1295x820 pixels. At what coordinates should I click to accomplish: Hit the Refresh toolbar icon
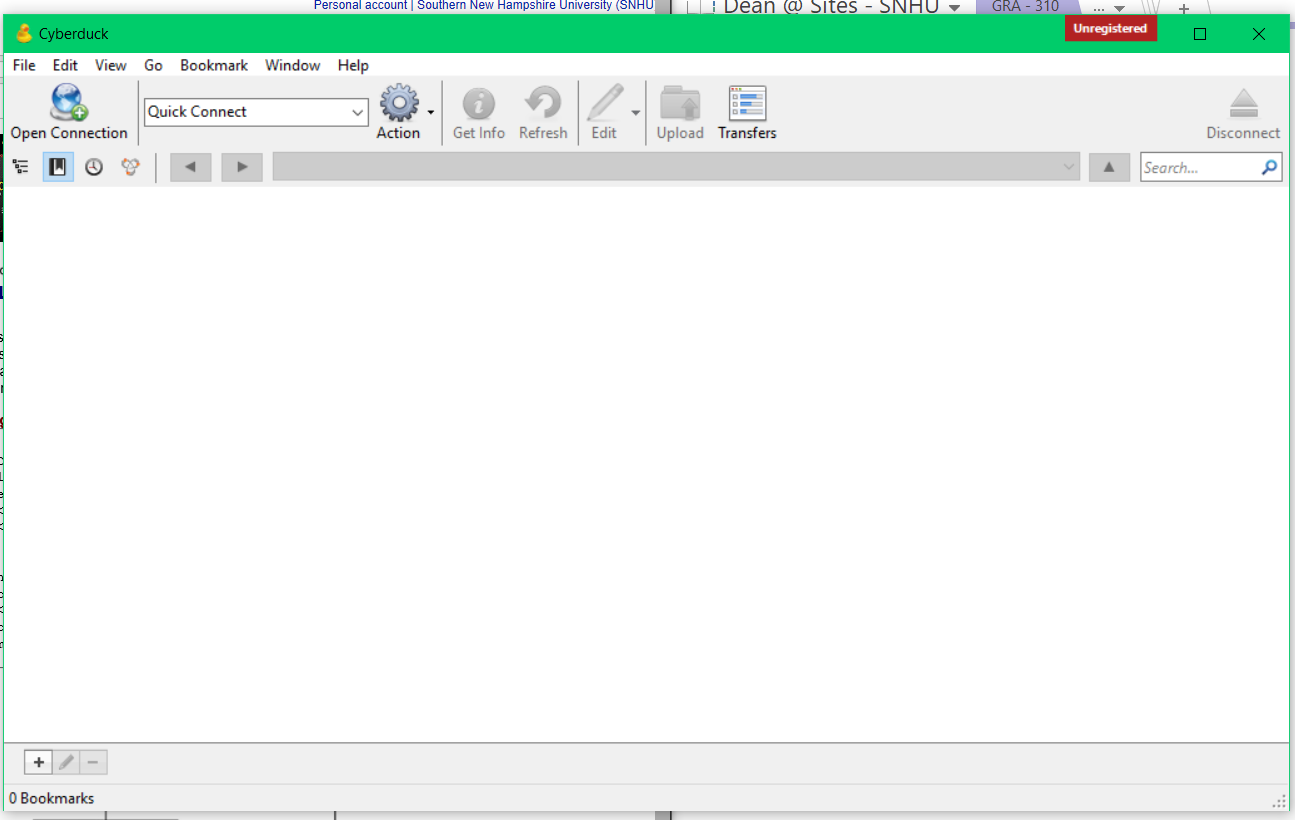543,104
